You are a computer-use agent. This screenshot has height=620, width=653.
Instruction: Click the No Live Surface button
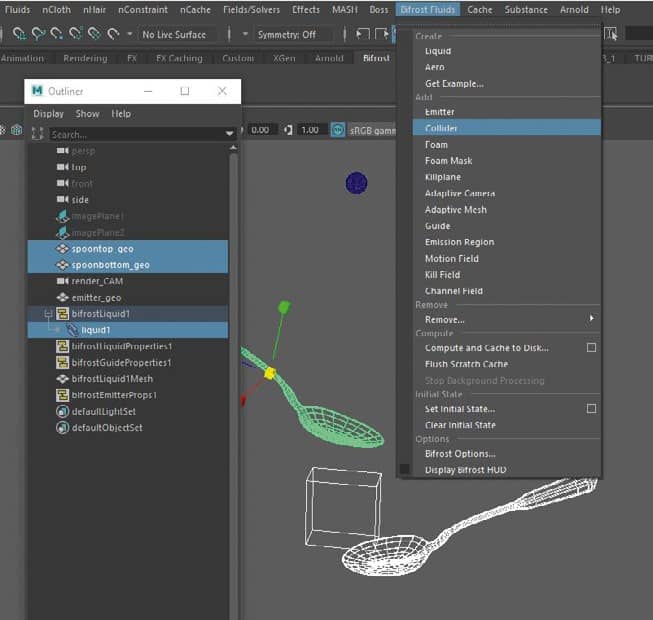pos(174,35)
